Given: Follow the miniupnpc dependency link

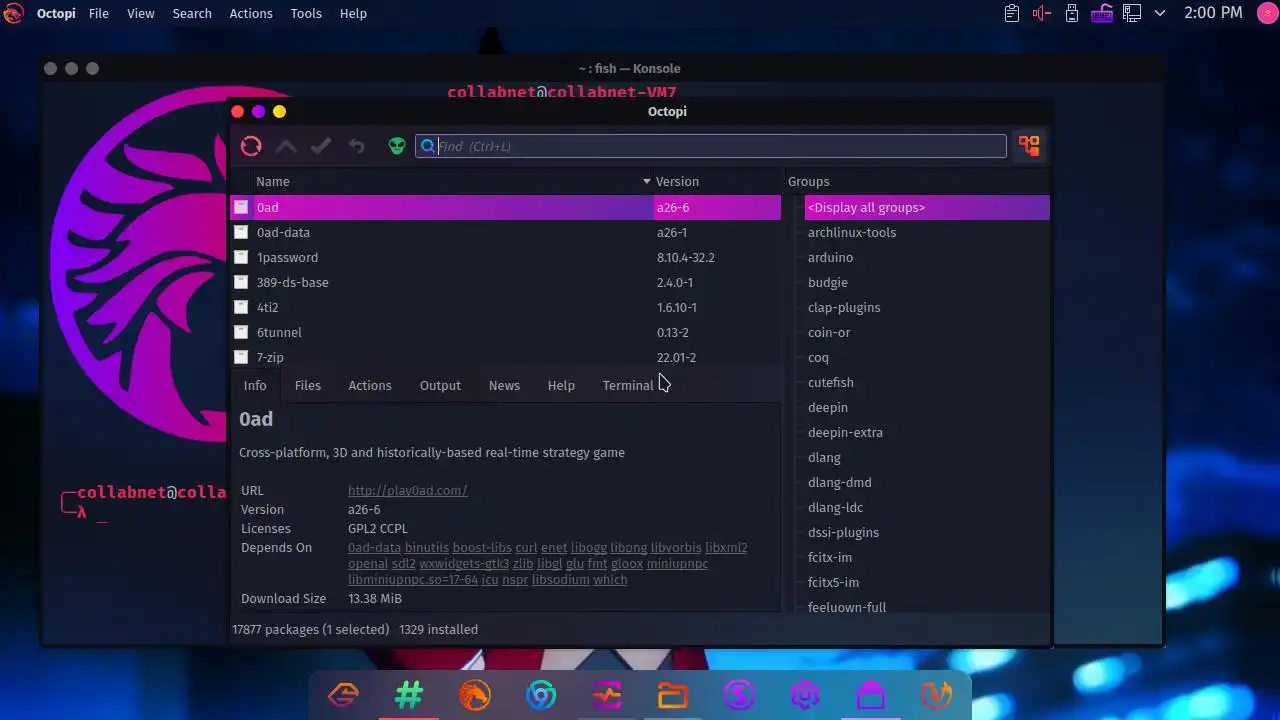Looking at the screenshot, I should click(677, 563).
